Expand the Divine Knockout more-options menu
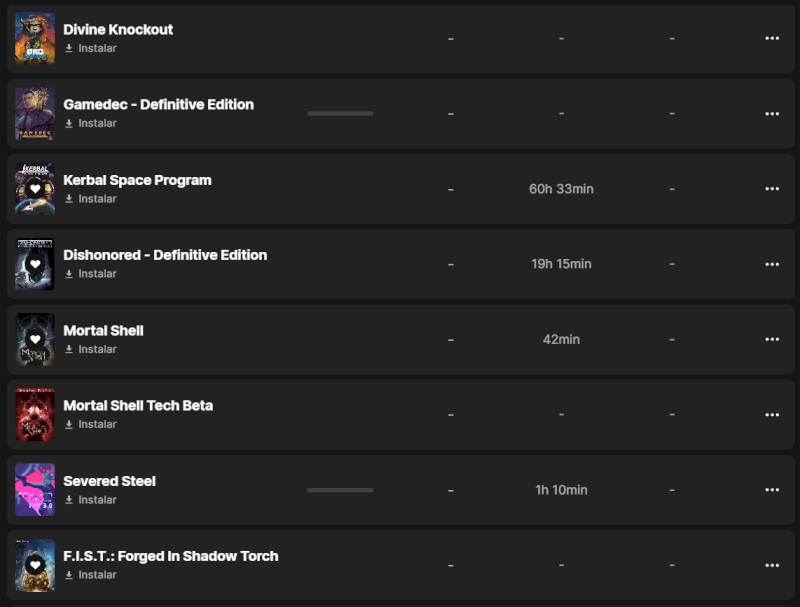The width and height of the screenshot is (800, 607). pos(771,38)
